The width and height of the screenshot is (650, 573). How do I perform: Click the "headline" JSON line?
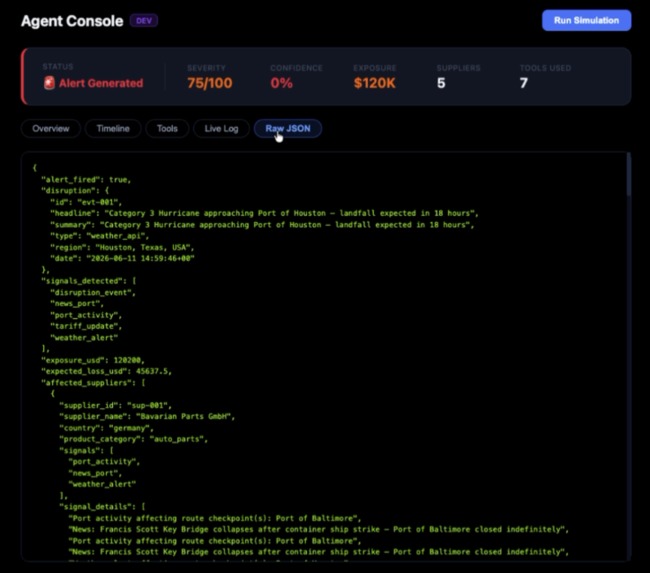coord(264,214)
